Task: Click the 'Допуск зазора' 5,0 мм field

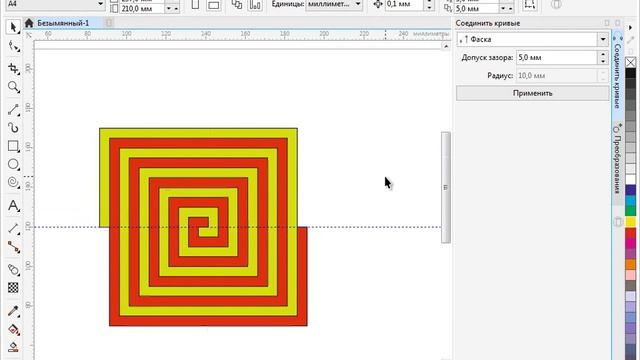Action: 557,58
